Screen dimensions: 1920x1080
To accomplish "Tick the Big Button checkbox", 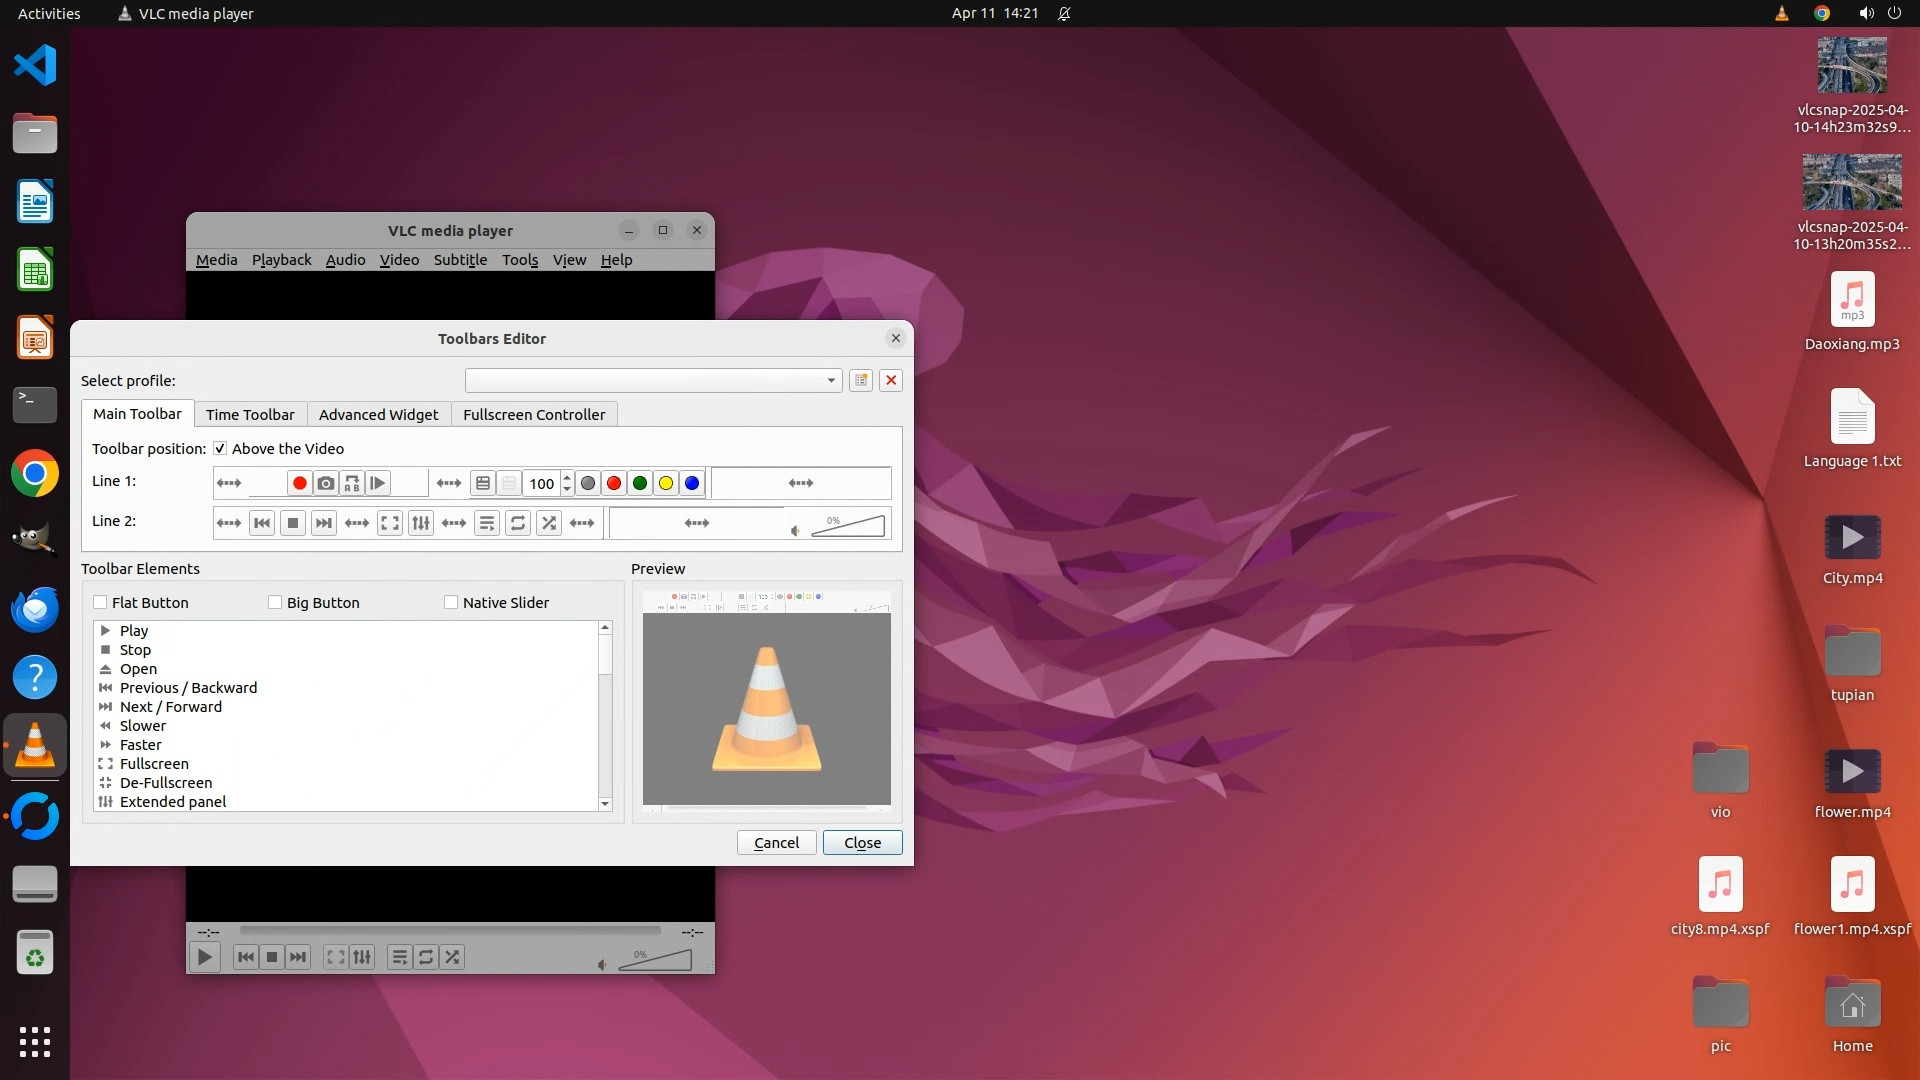I will 275,602.
